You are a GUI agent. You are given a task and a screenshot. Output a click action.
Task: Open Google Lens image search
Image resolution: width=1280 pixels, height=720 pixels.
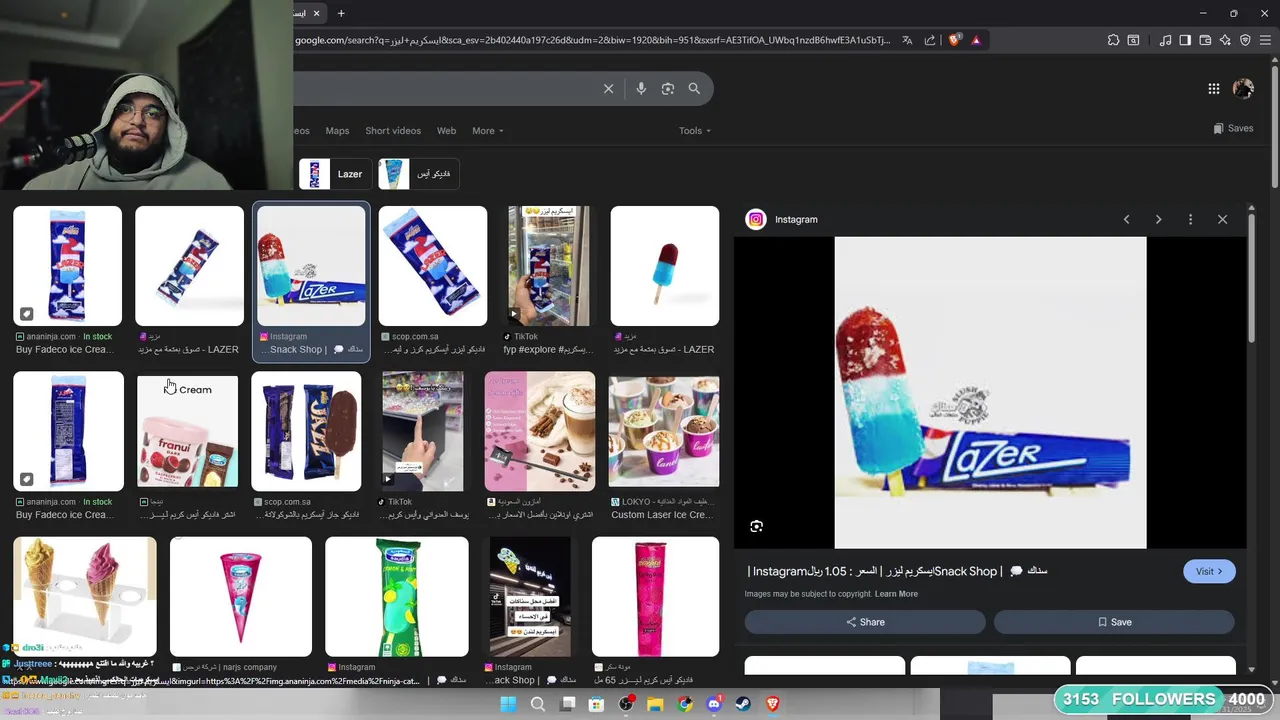(668, 89)
